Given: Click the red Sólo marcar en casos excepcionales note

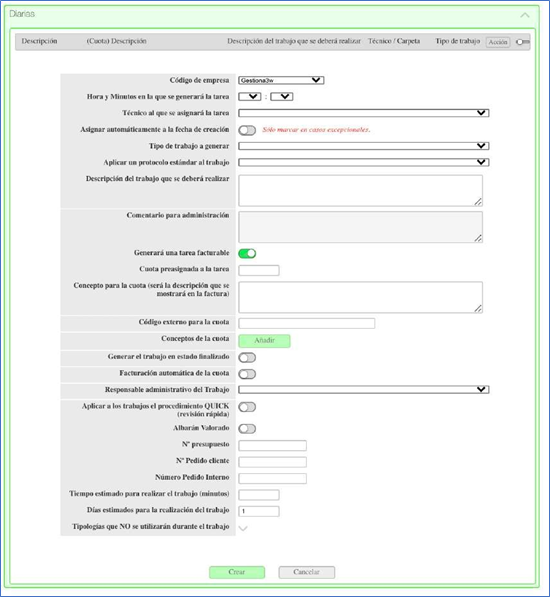Looking at the screenshot, I should 316,130.
